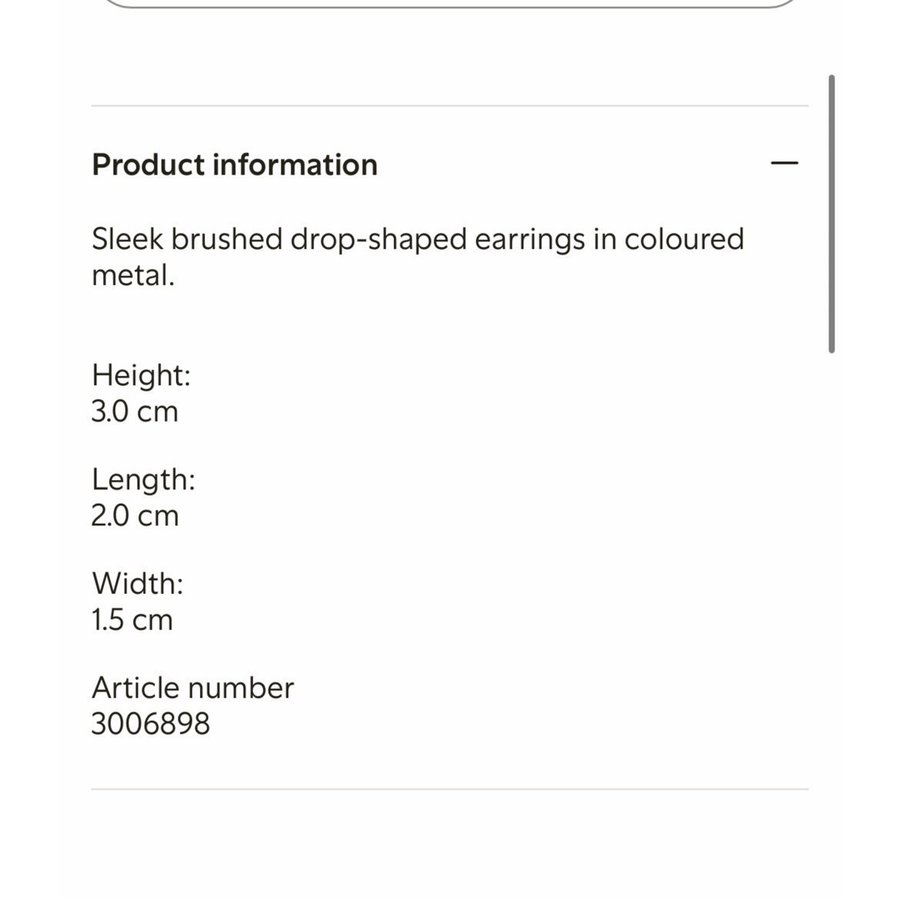
Task: Click the word "Sleek" in the description
Action: coord(127,240)
